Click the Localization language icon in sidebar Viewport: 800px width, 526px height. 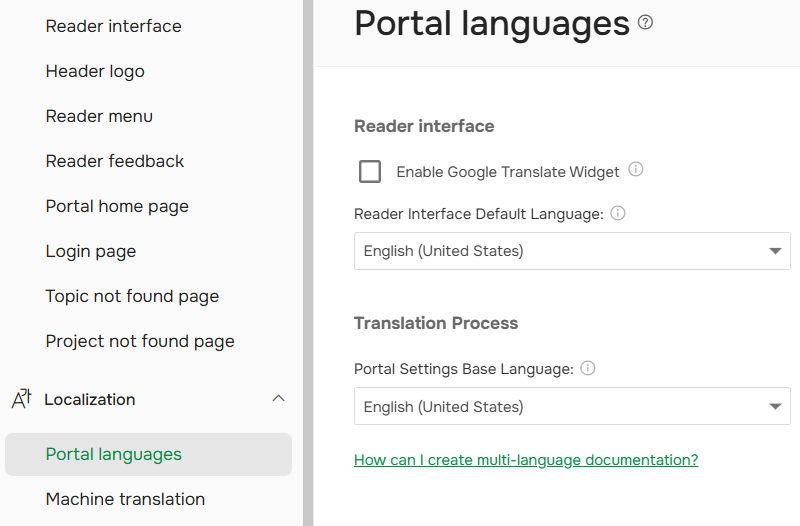pyautogui.click(x=21, y=398)
